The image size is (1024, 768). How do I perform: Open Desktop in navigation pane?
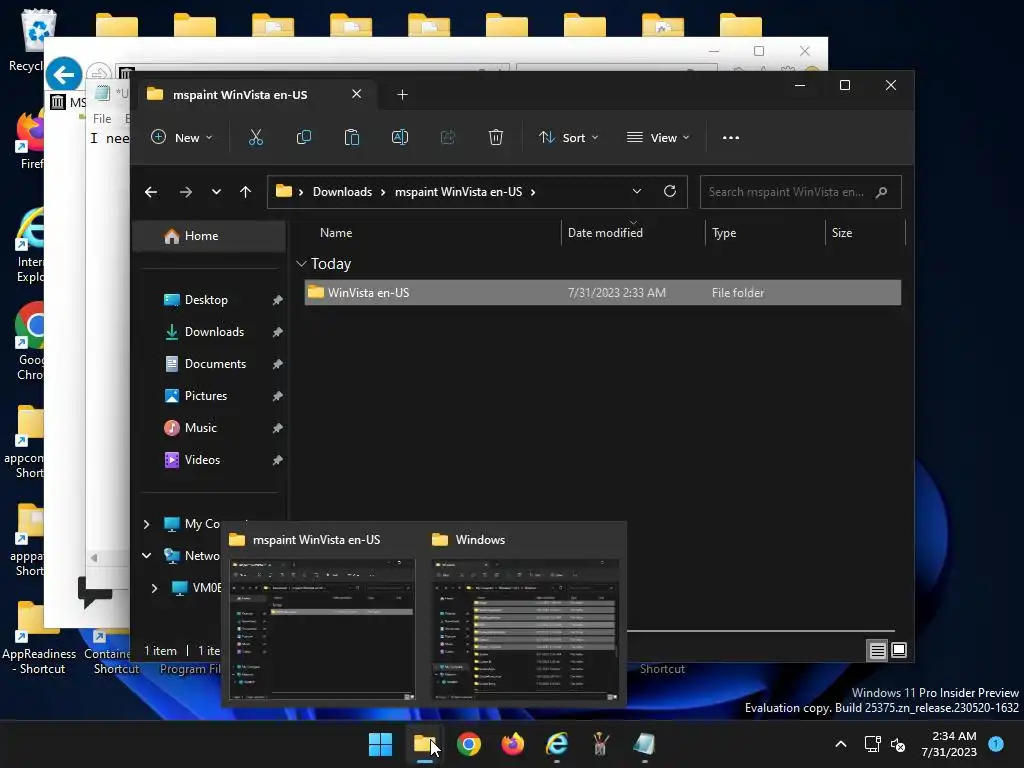[x=206, y=300]
